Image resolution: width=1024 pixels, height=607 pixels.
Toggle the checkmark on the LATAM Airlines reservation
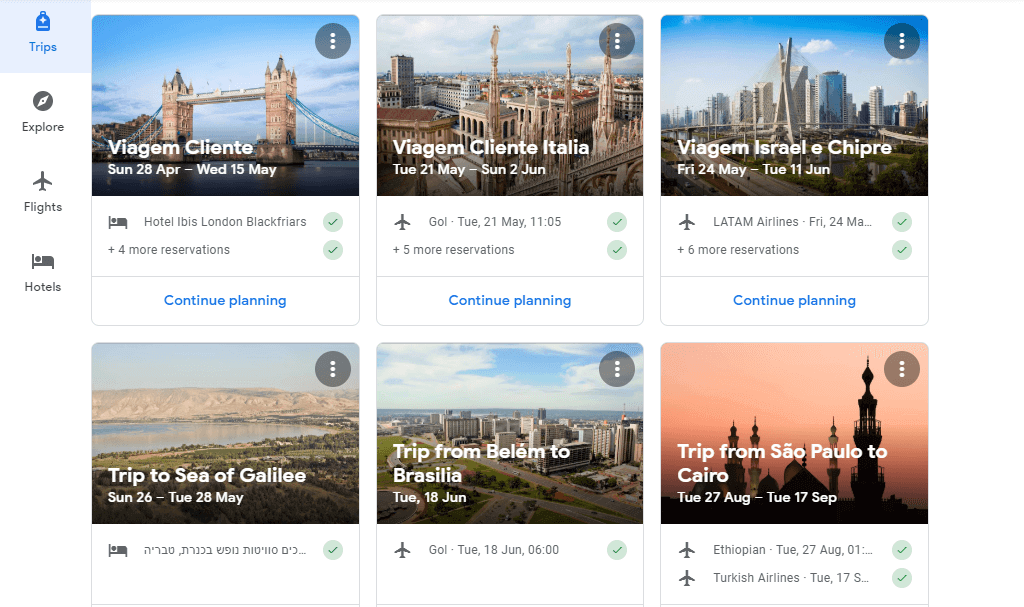901,222
